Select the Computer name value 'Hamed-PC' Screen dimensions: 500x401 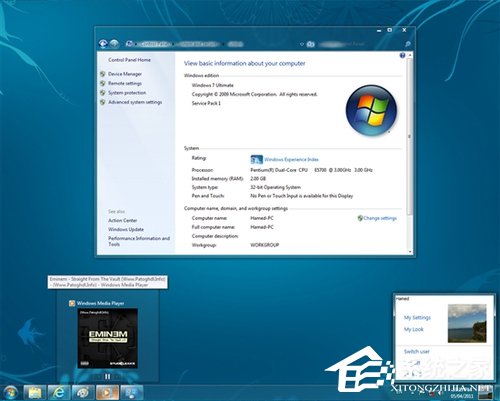pos(262,218)
